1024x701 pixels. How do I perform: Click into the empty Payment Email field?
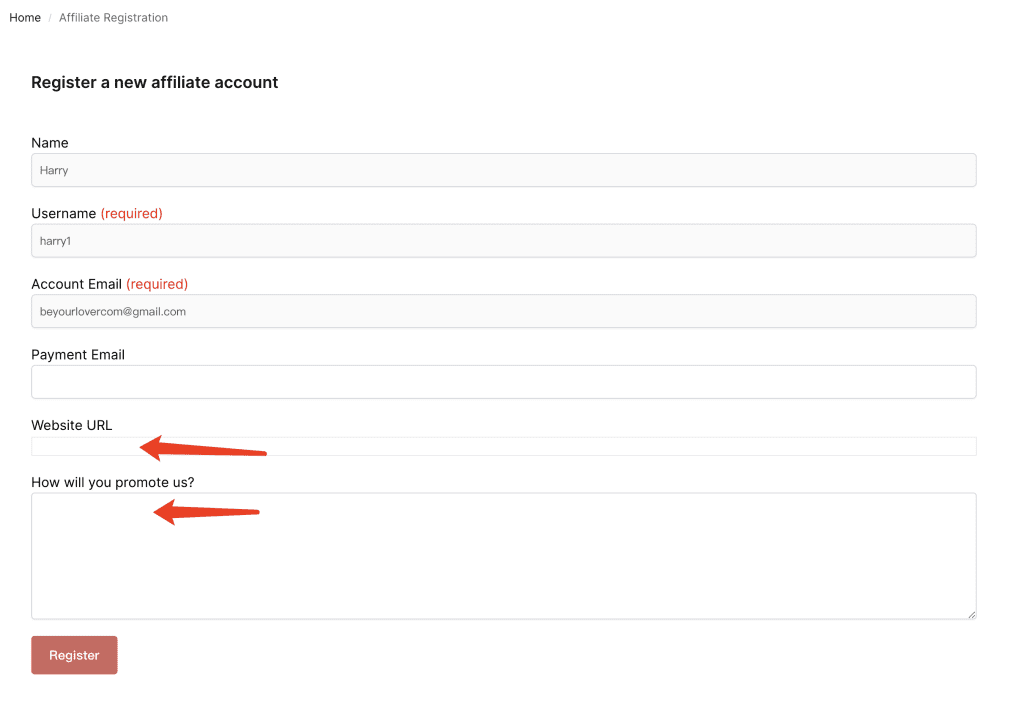click(x=503, y=382)
